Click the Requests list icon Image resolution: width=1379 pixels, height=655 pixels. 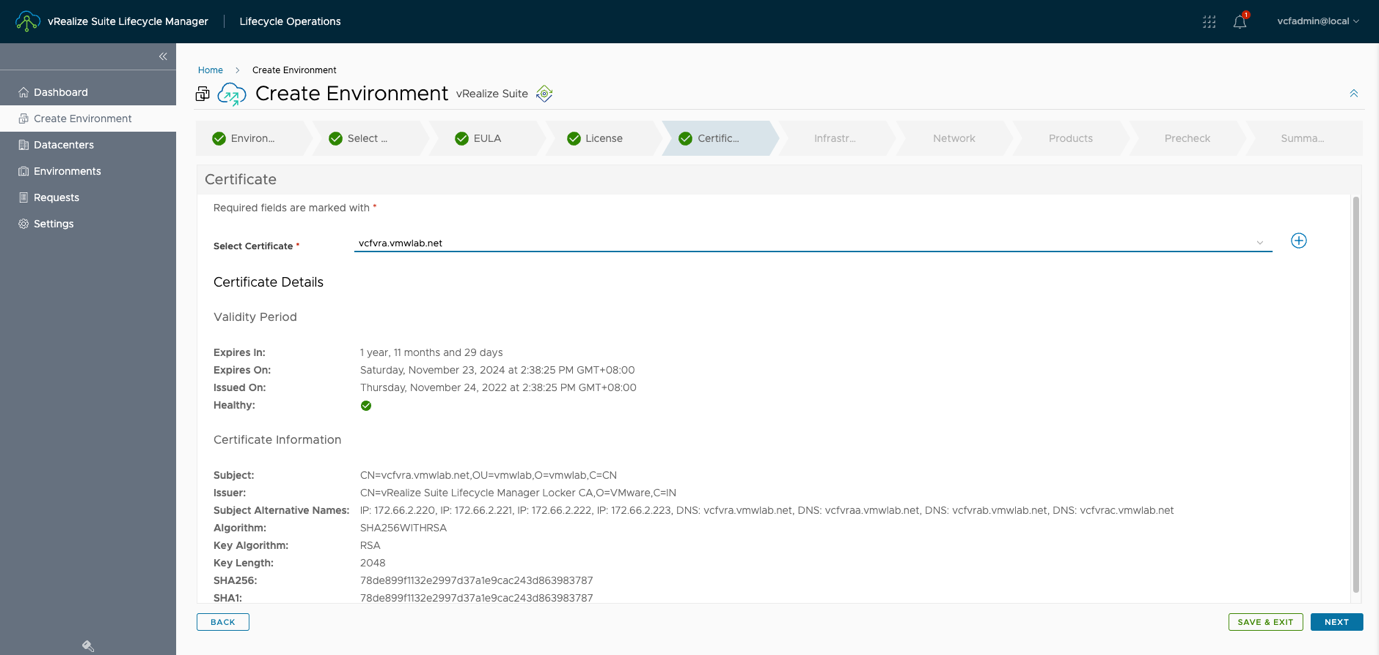click(23, 197)
